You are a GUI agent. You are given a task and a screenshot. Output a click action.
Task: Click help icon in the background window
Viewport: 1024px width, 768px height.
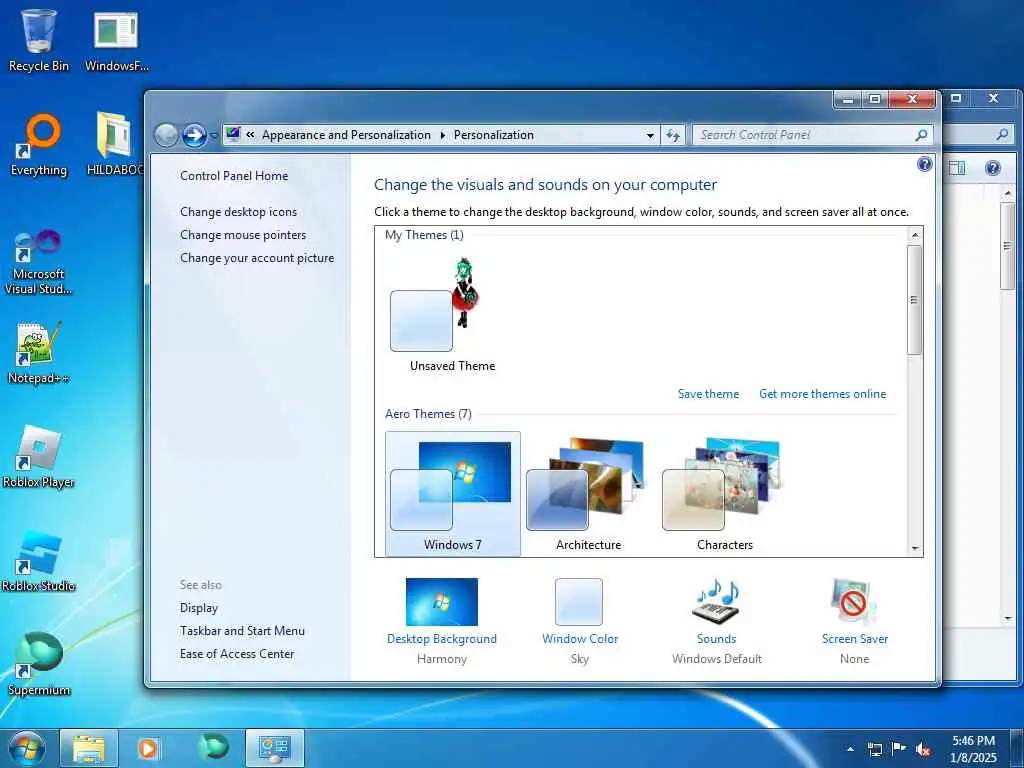pyautogui.click(x=993, y=168)
